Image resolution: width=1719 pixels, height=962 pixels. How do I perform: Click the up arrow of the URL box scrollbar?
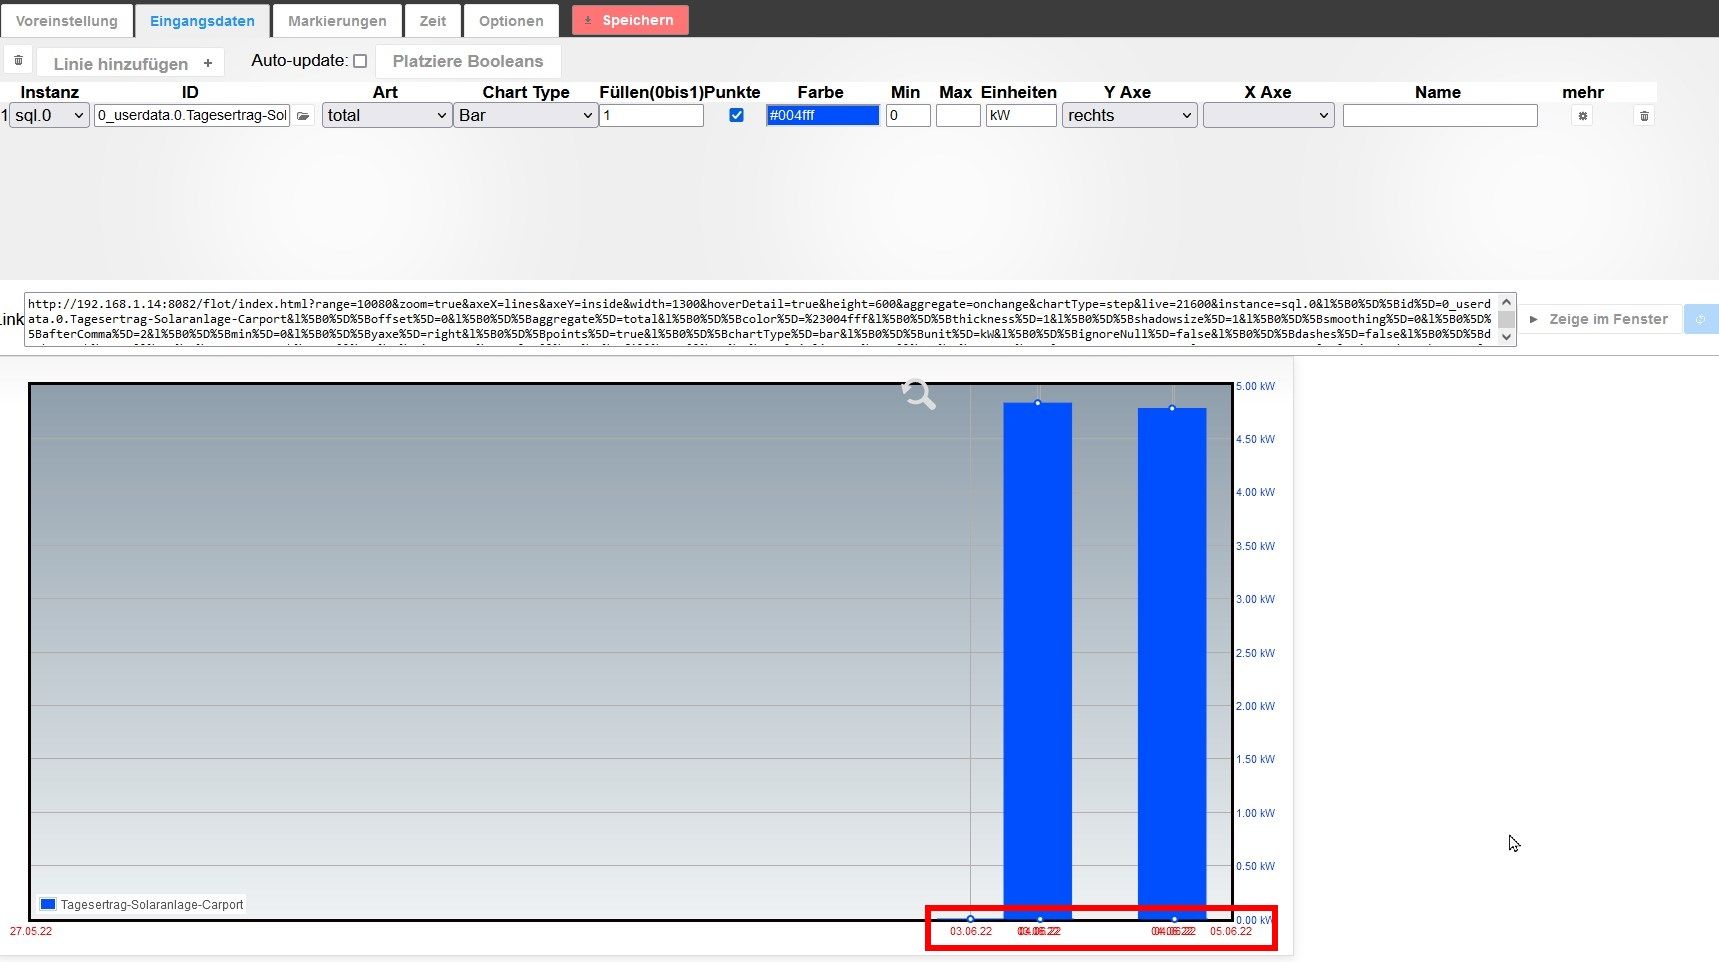point(1506,302)
